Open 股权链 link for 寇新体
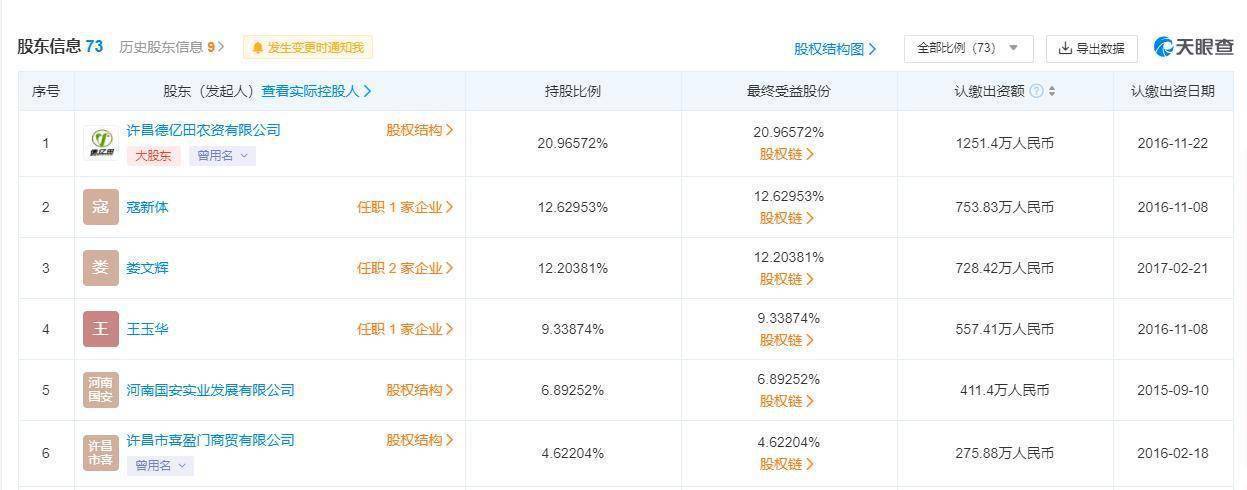The width and height of the screenshot is (1247, 490). pos(787,218)
